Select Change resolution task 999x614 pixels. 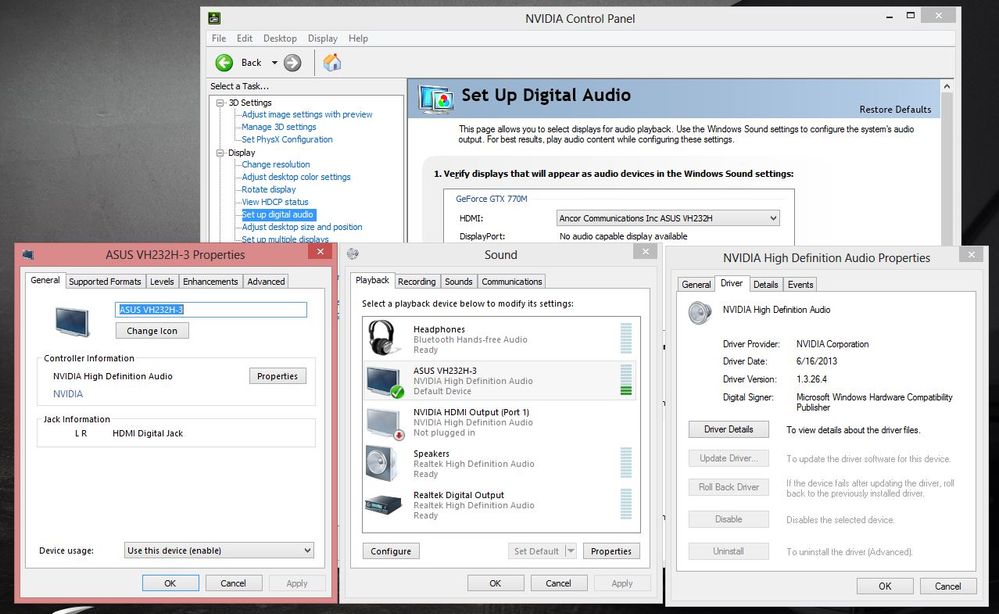pyautogui.click(x=275, y=164)
